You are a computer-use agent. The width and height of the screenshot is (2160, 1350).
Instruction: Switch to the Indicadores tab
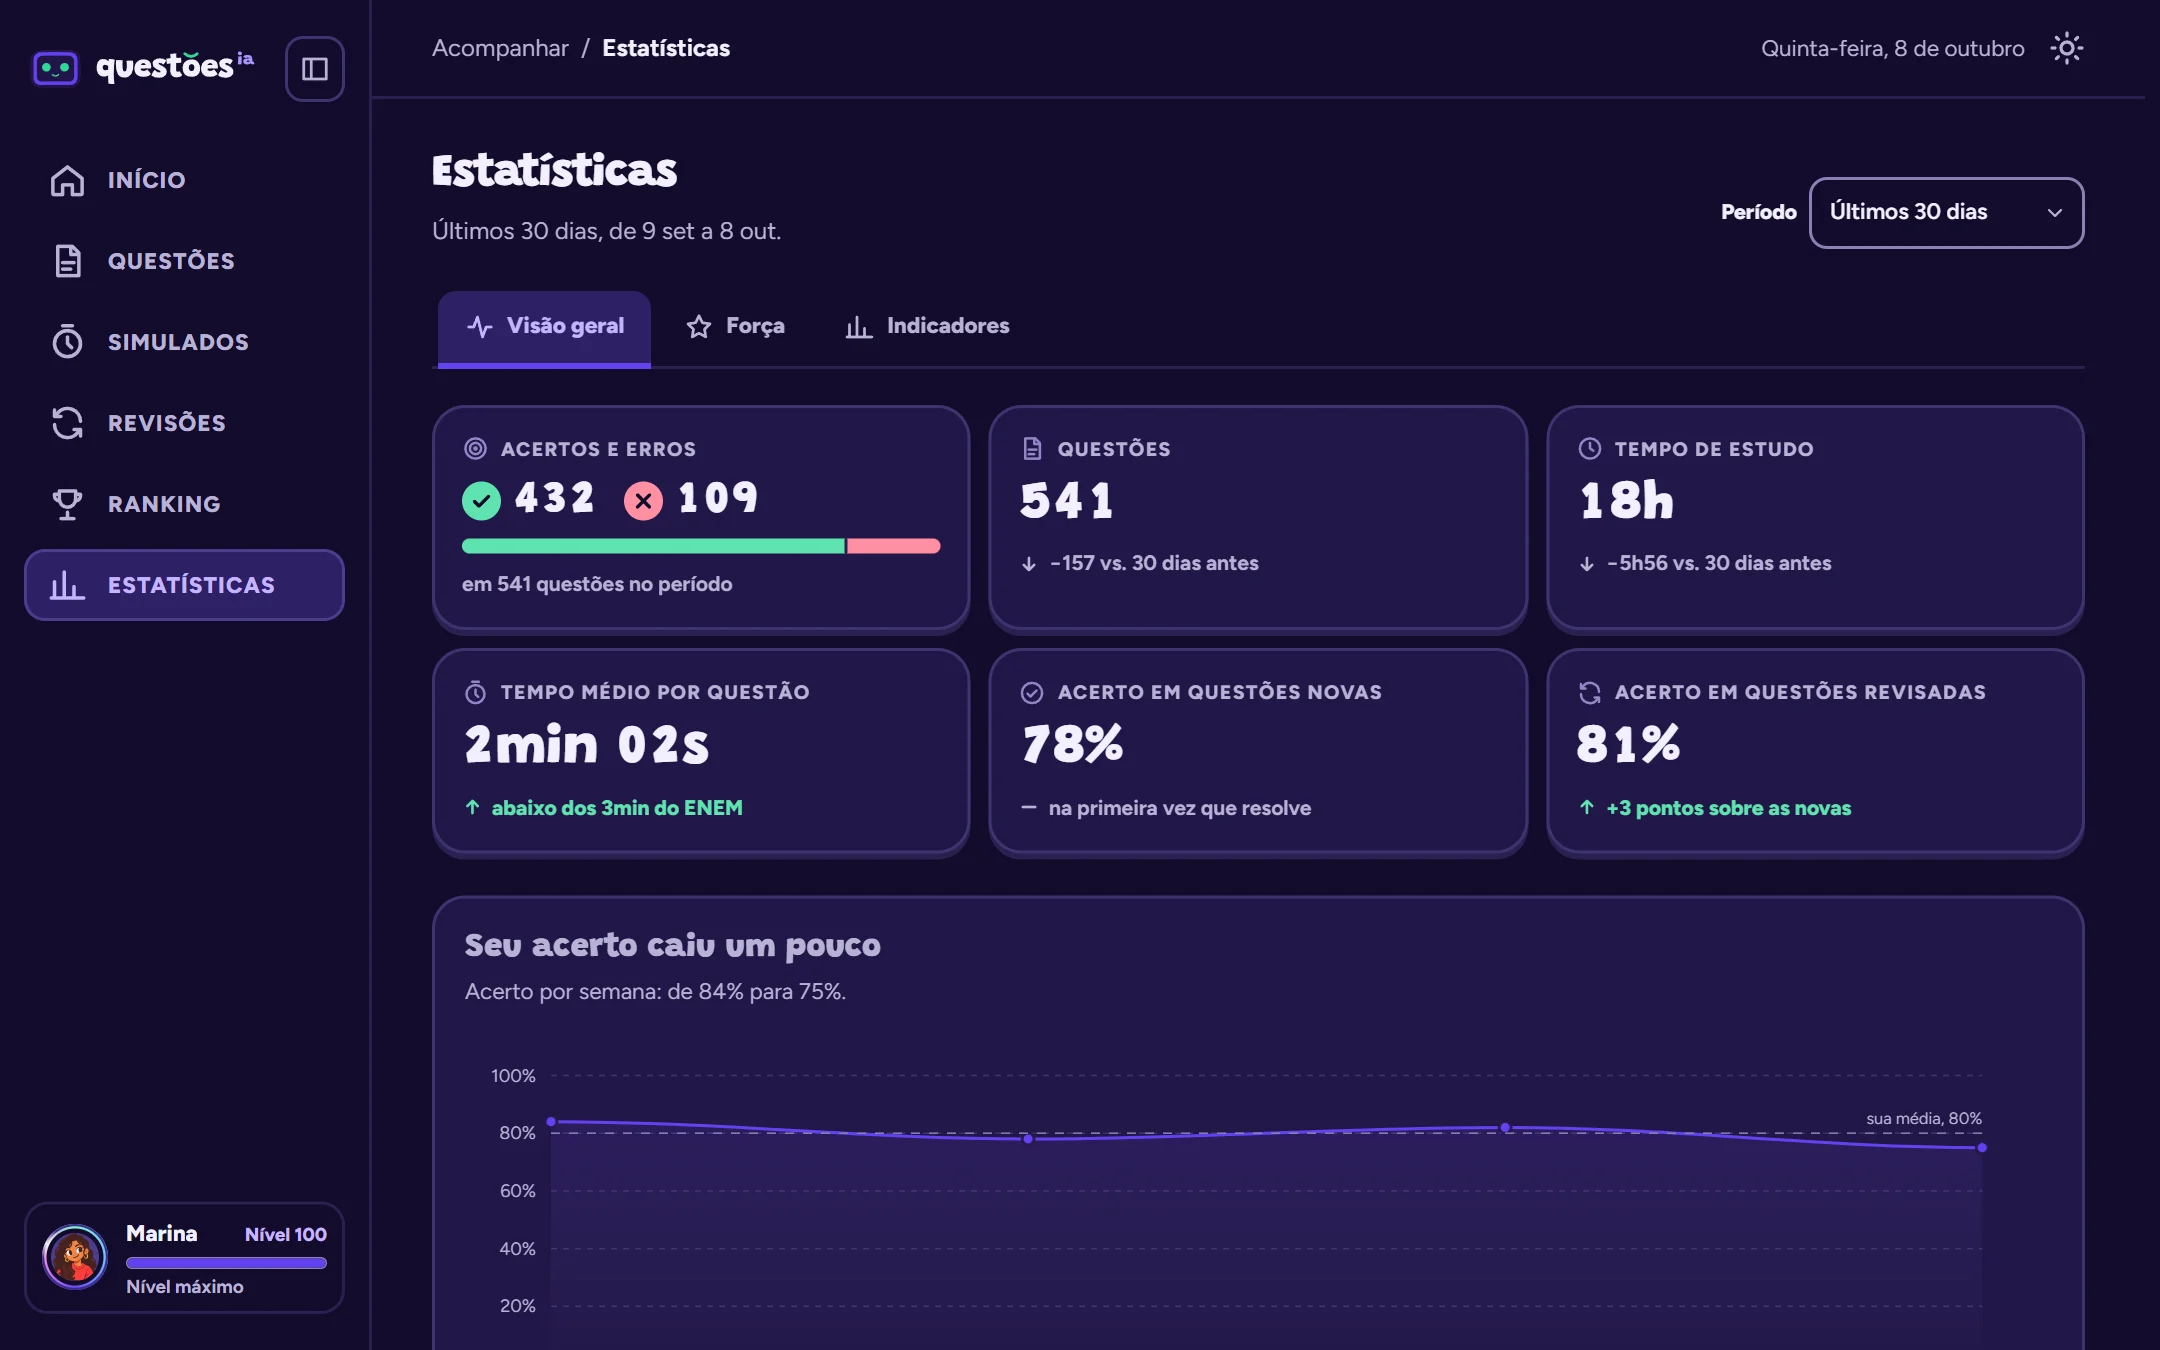click(927, 326)
